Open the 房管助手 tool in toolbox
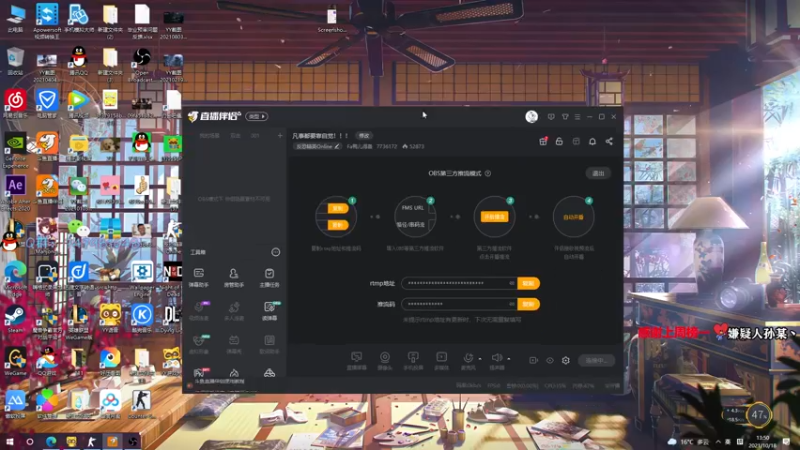This screenshot has height=450, width=800. pos(234,278)
